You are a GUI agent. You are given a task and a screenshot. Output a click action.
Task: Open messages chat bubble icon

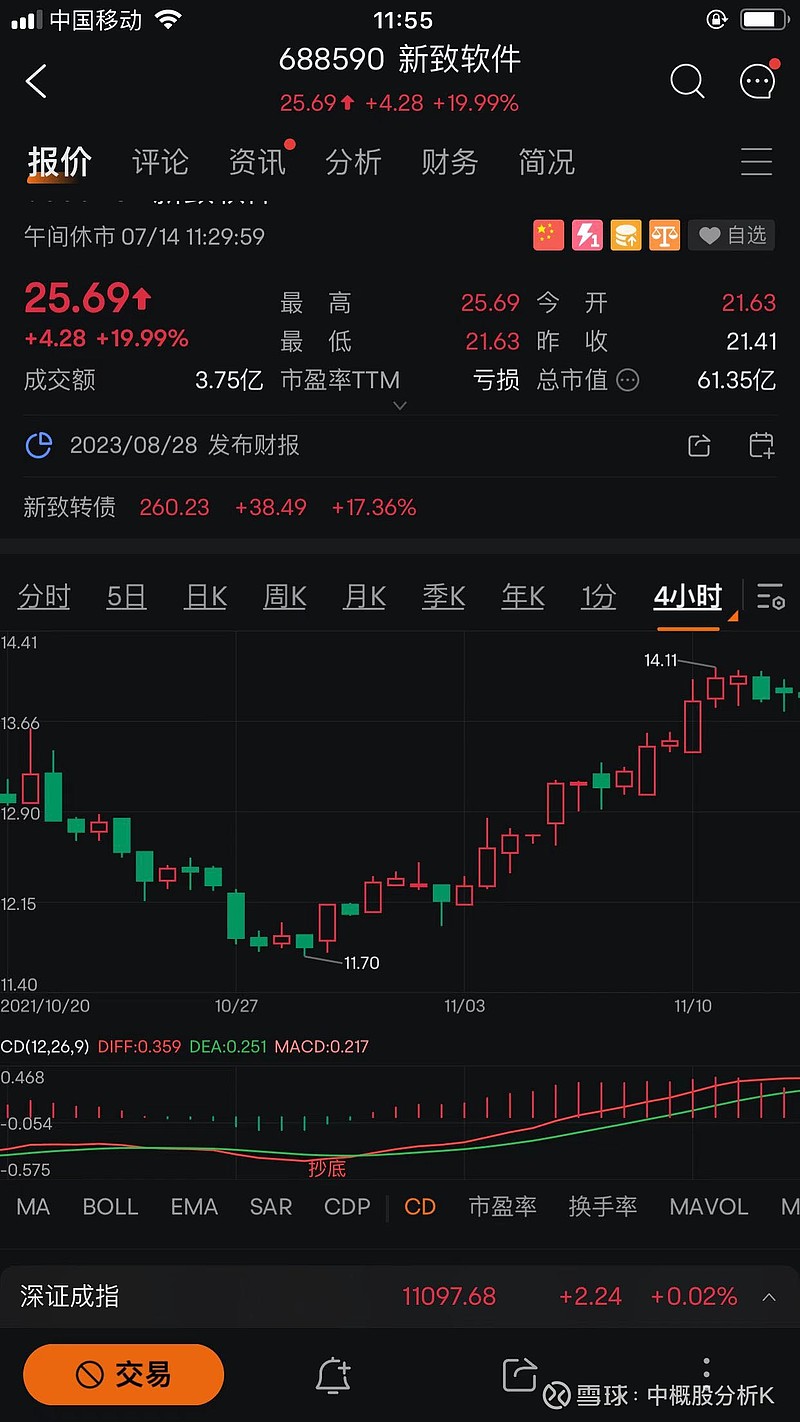tap(758, 80)
